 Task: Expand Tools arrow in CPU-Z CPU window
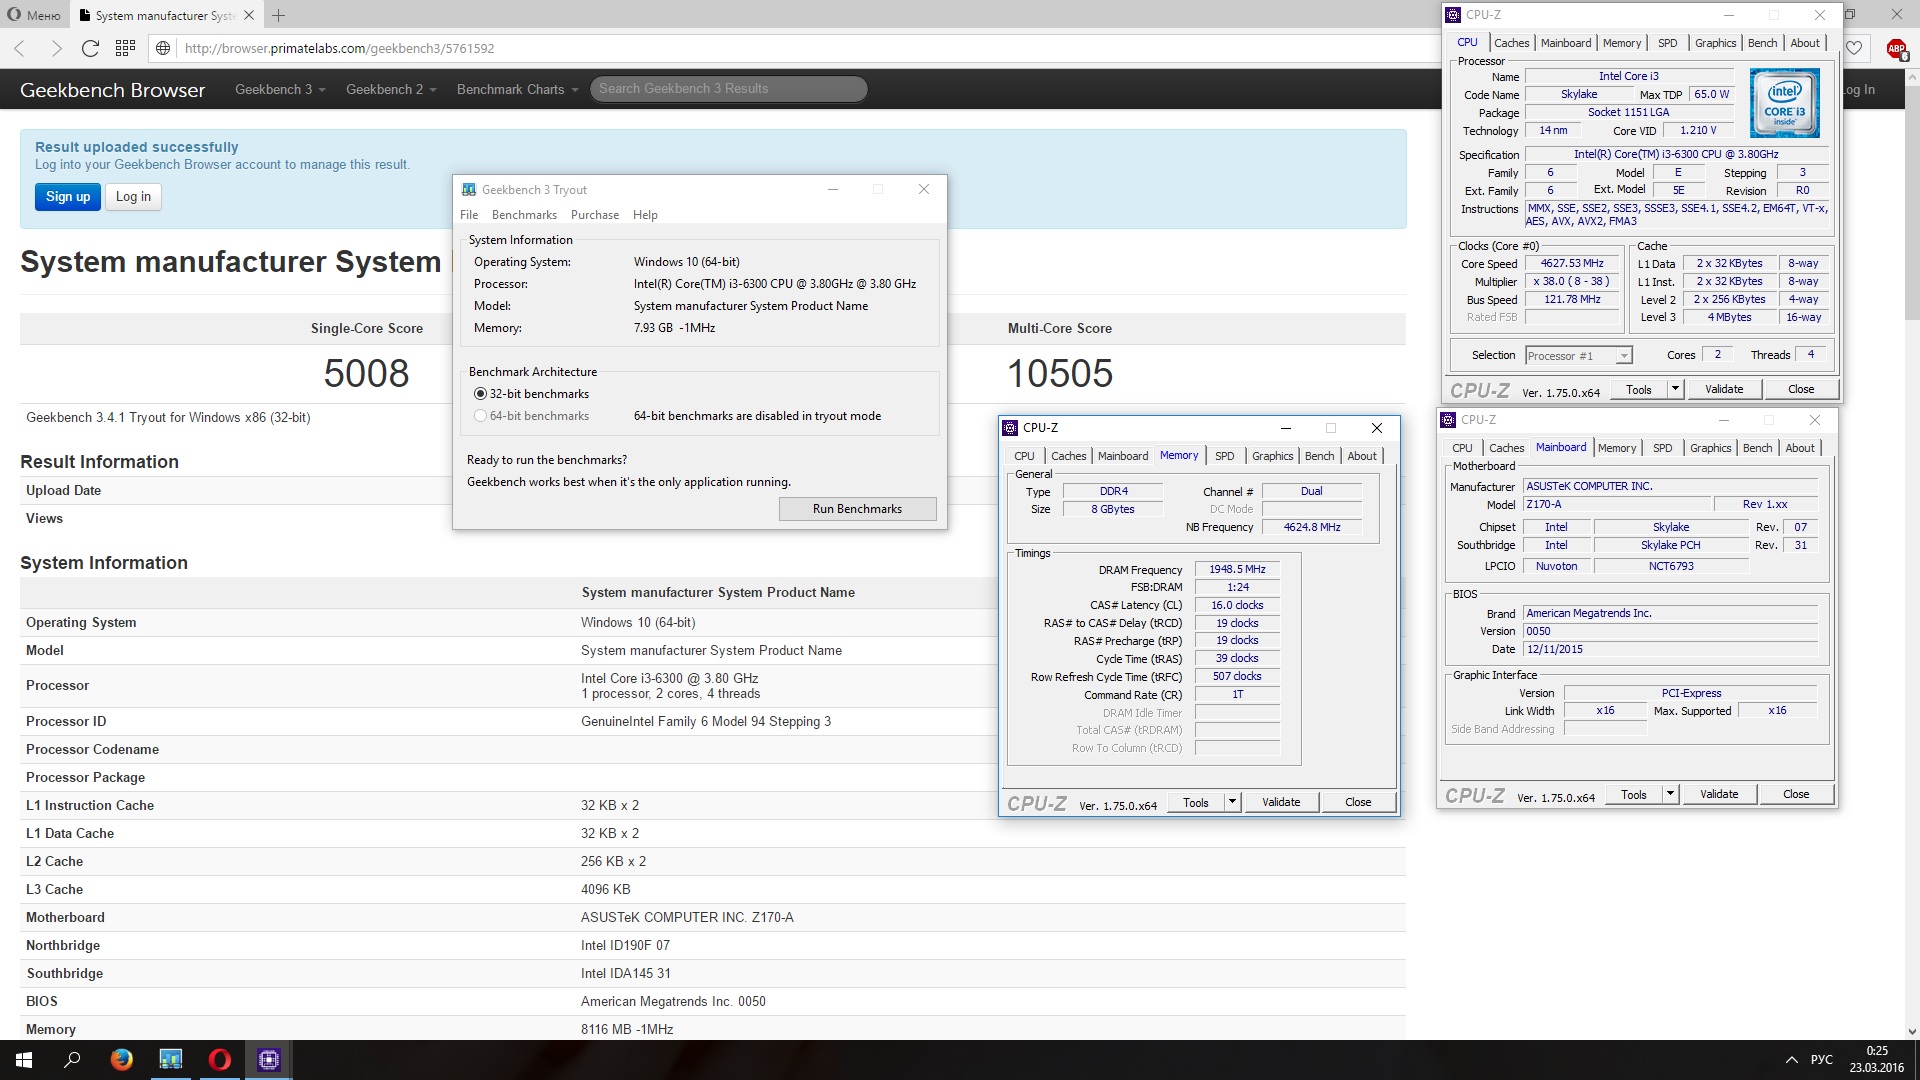[1675, 389]
